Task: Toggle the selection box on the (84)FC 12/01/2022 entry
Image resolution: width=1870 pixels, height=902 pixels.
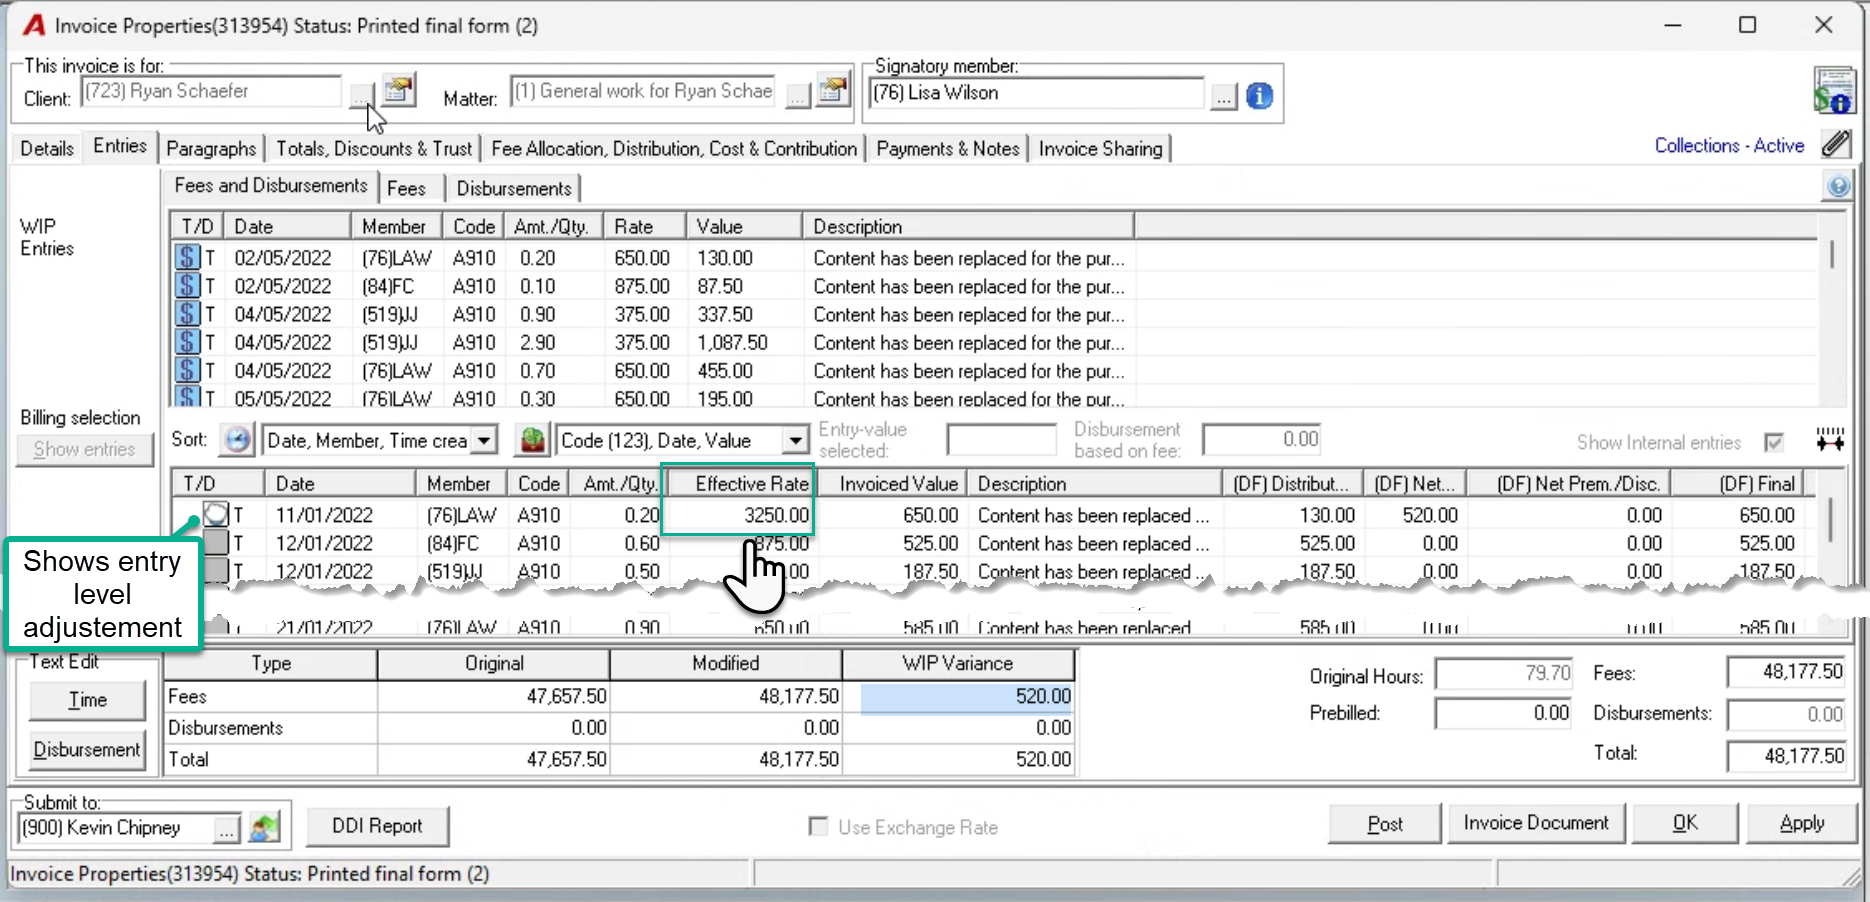Action: point(216,543)
